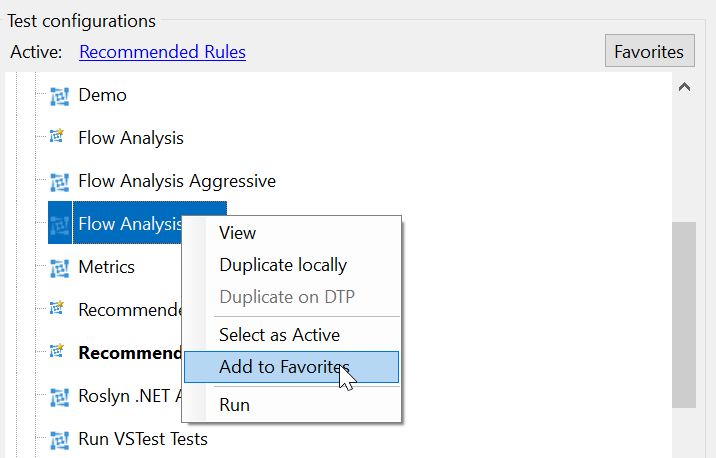The image size is (716, 458).
Task: Click Select as Active menu entry
Action: pyautogui.click(x=279, y=335)
